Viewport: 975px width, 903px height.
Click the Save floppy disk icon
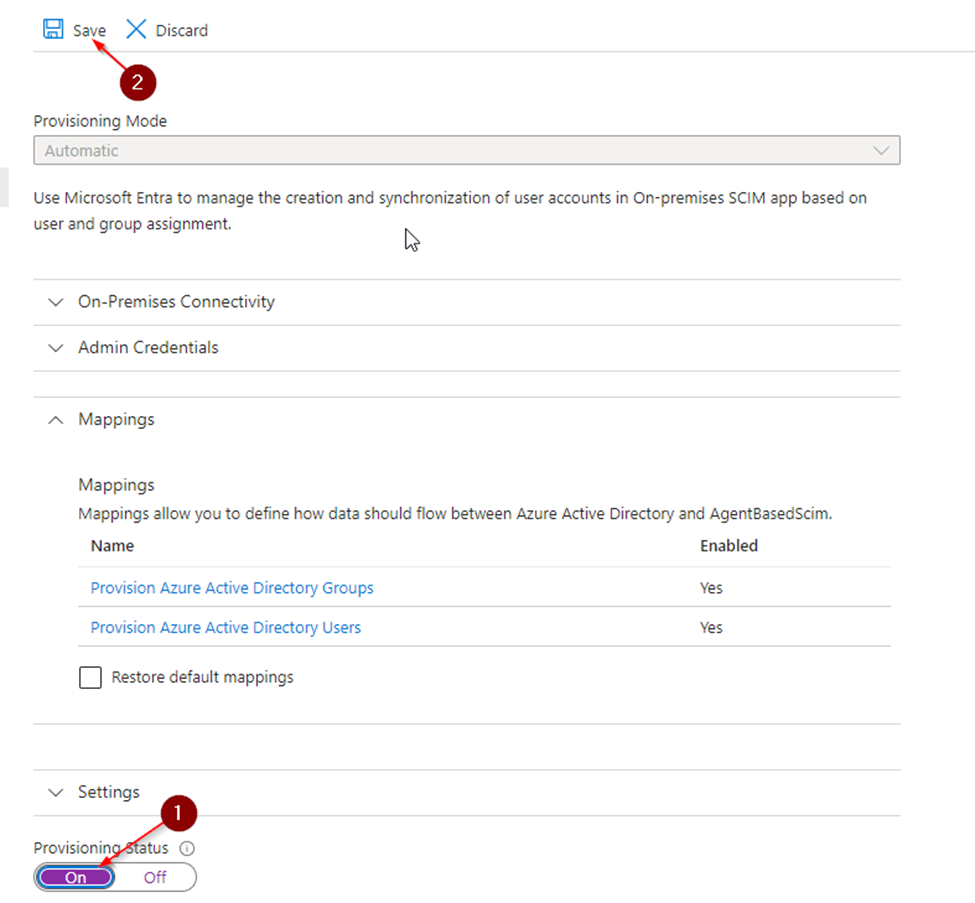53,29
